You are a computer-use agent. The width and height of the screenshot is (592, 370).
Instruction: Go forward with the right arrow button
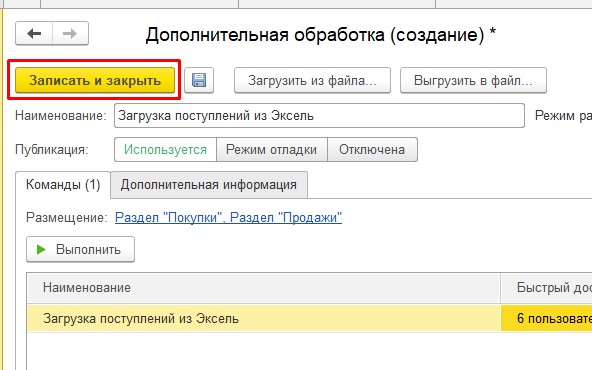coord(70,34)
